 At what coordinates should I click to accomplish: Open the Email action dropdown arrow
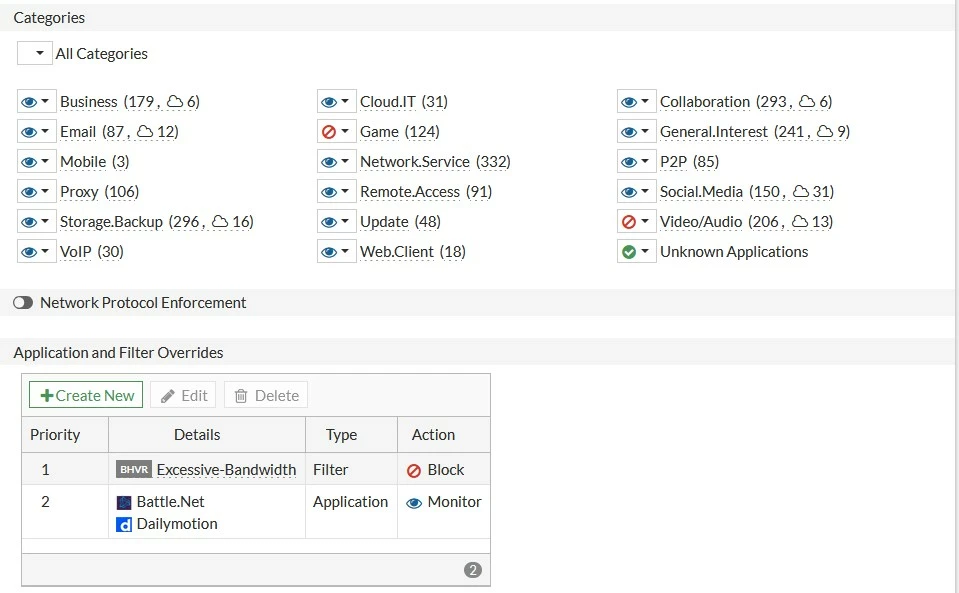point(45,131)
